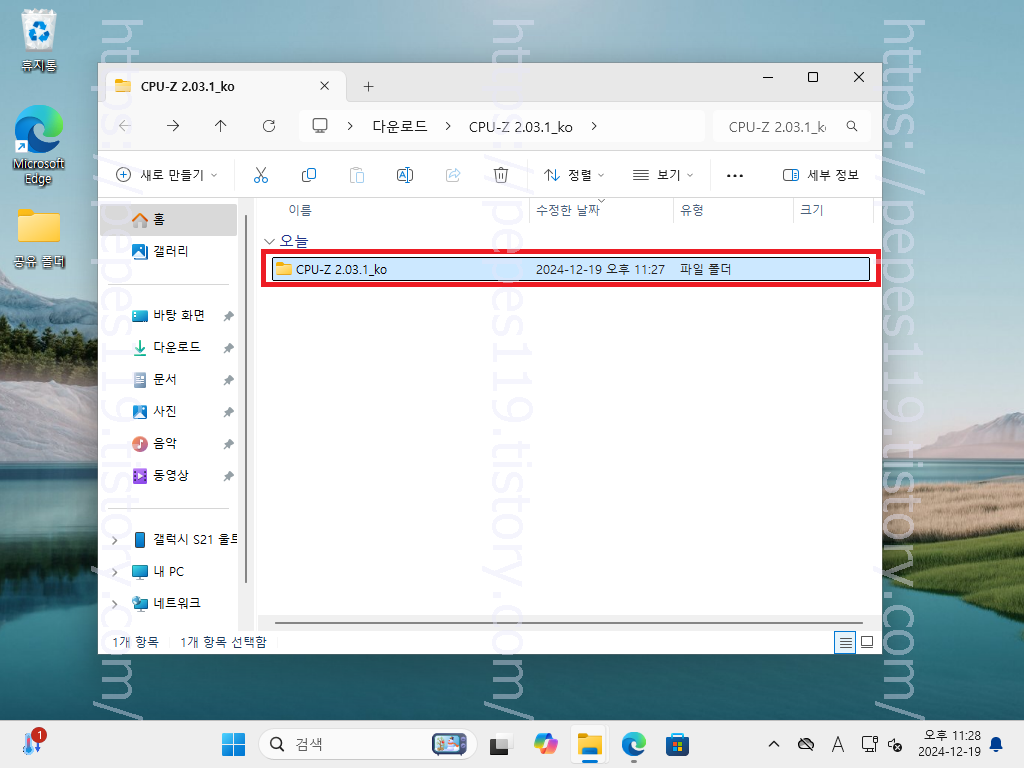This screenshot has height=768, width=1024.
Task: Open 갤러리 in navigation pane
Action: pos(168,251)
